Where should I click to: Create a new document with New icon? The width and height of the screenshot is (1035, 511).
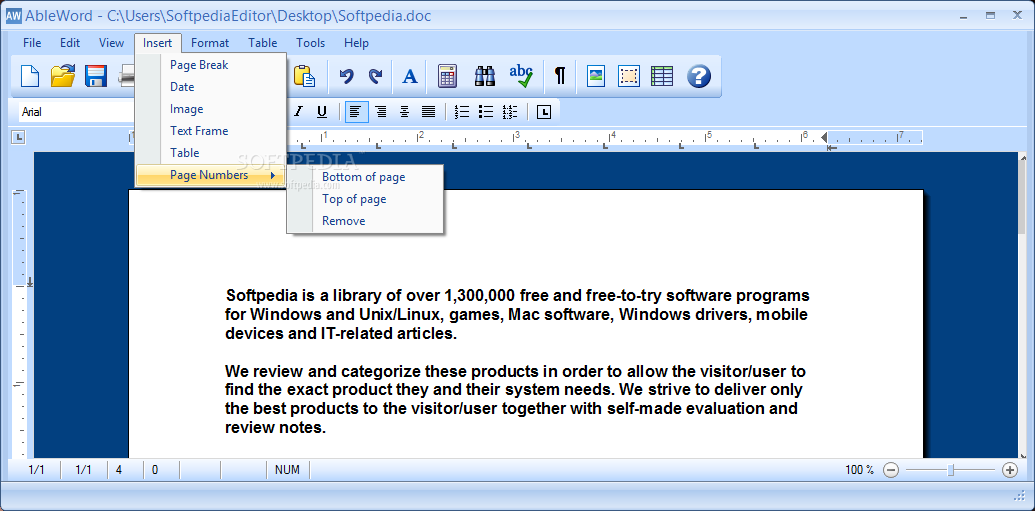pyautogui.click(x=30, y=76)
